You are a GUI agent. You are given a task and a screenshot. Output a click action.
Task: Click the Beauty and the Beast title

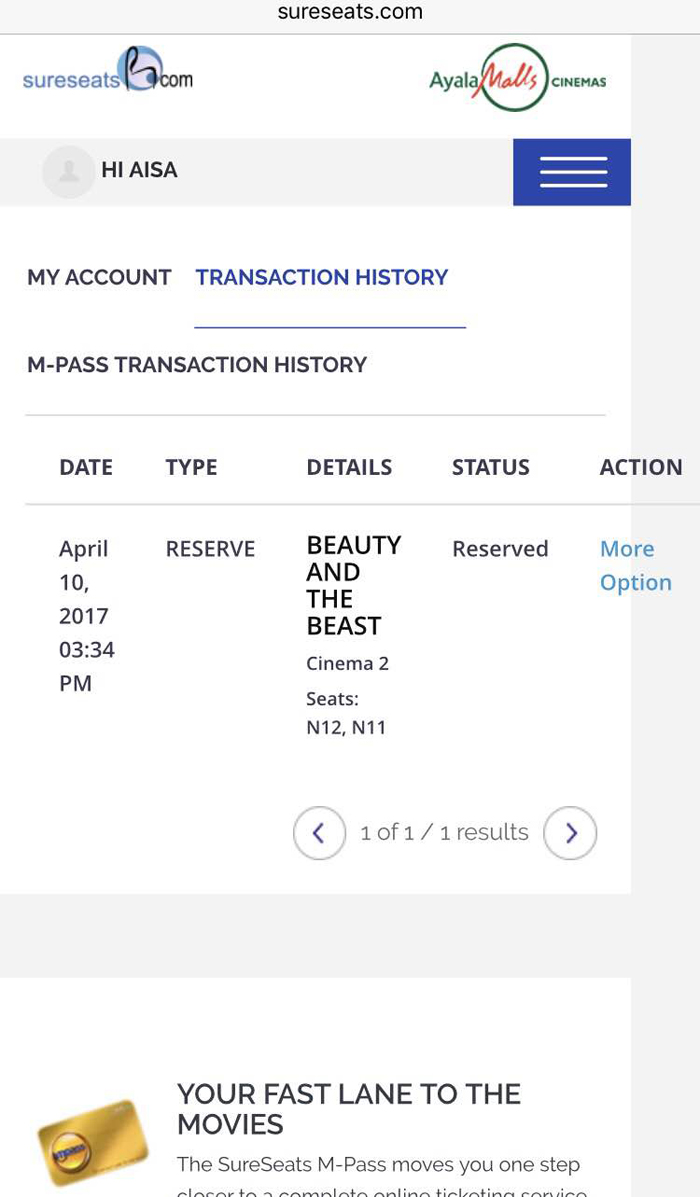(353, 585)
